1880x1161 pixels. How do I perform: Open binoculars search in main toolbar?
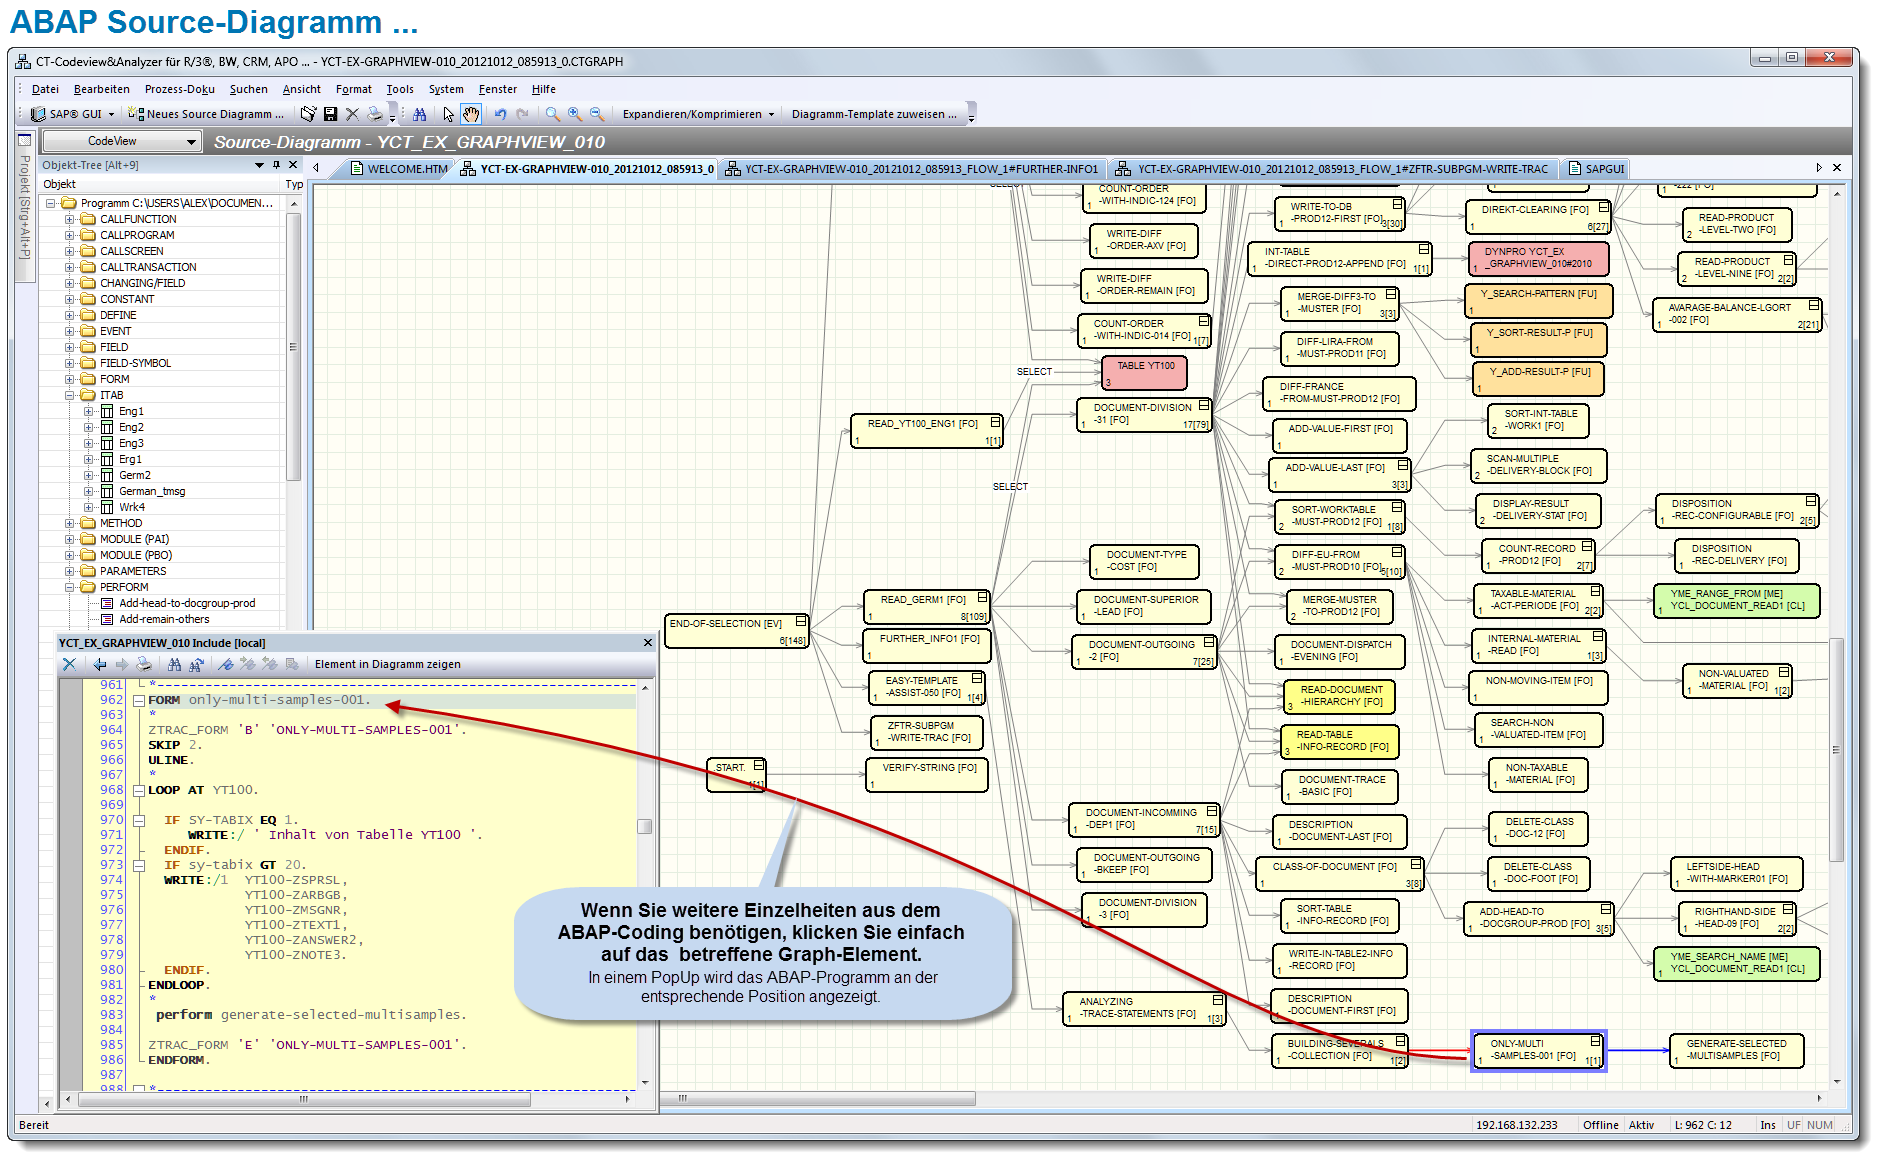pyautogui.click(x=420, y=114)
